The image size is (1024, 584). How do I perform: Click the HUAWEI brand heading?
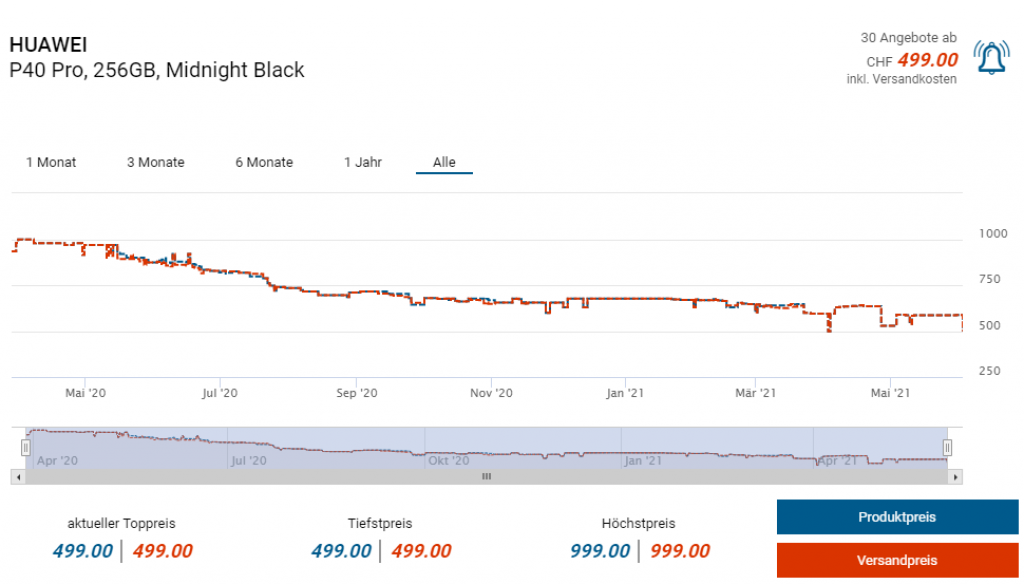point(48,45)
